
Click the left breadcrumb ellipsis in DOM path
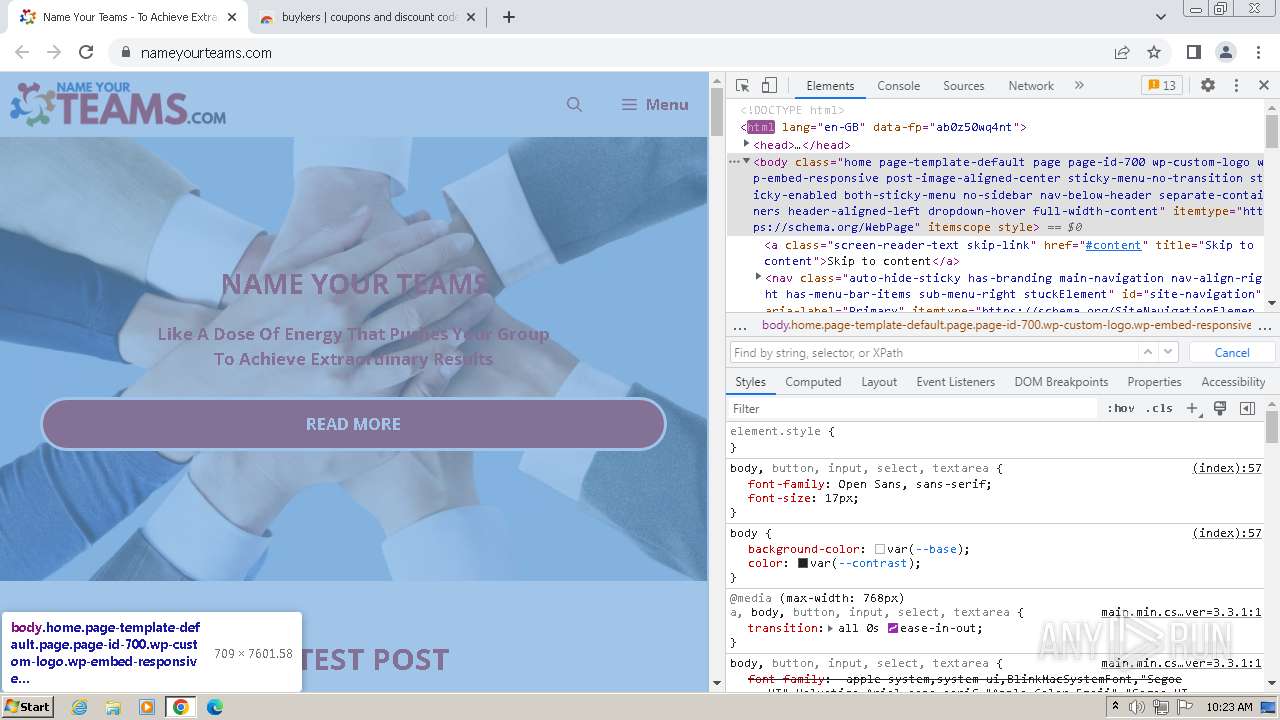click(x=740, y=326)
